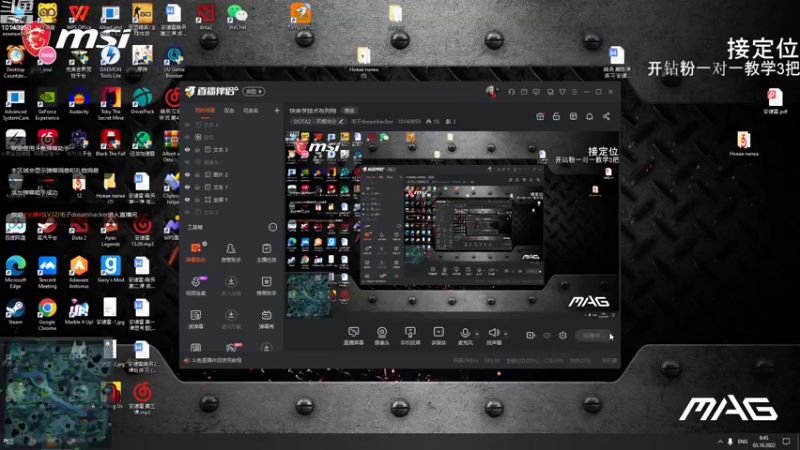
Task: Toggle preview eye icon near settings gear
Action: point(547,335)
